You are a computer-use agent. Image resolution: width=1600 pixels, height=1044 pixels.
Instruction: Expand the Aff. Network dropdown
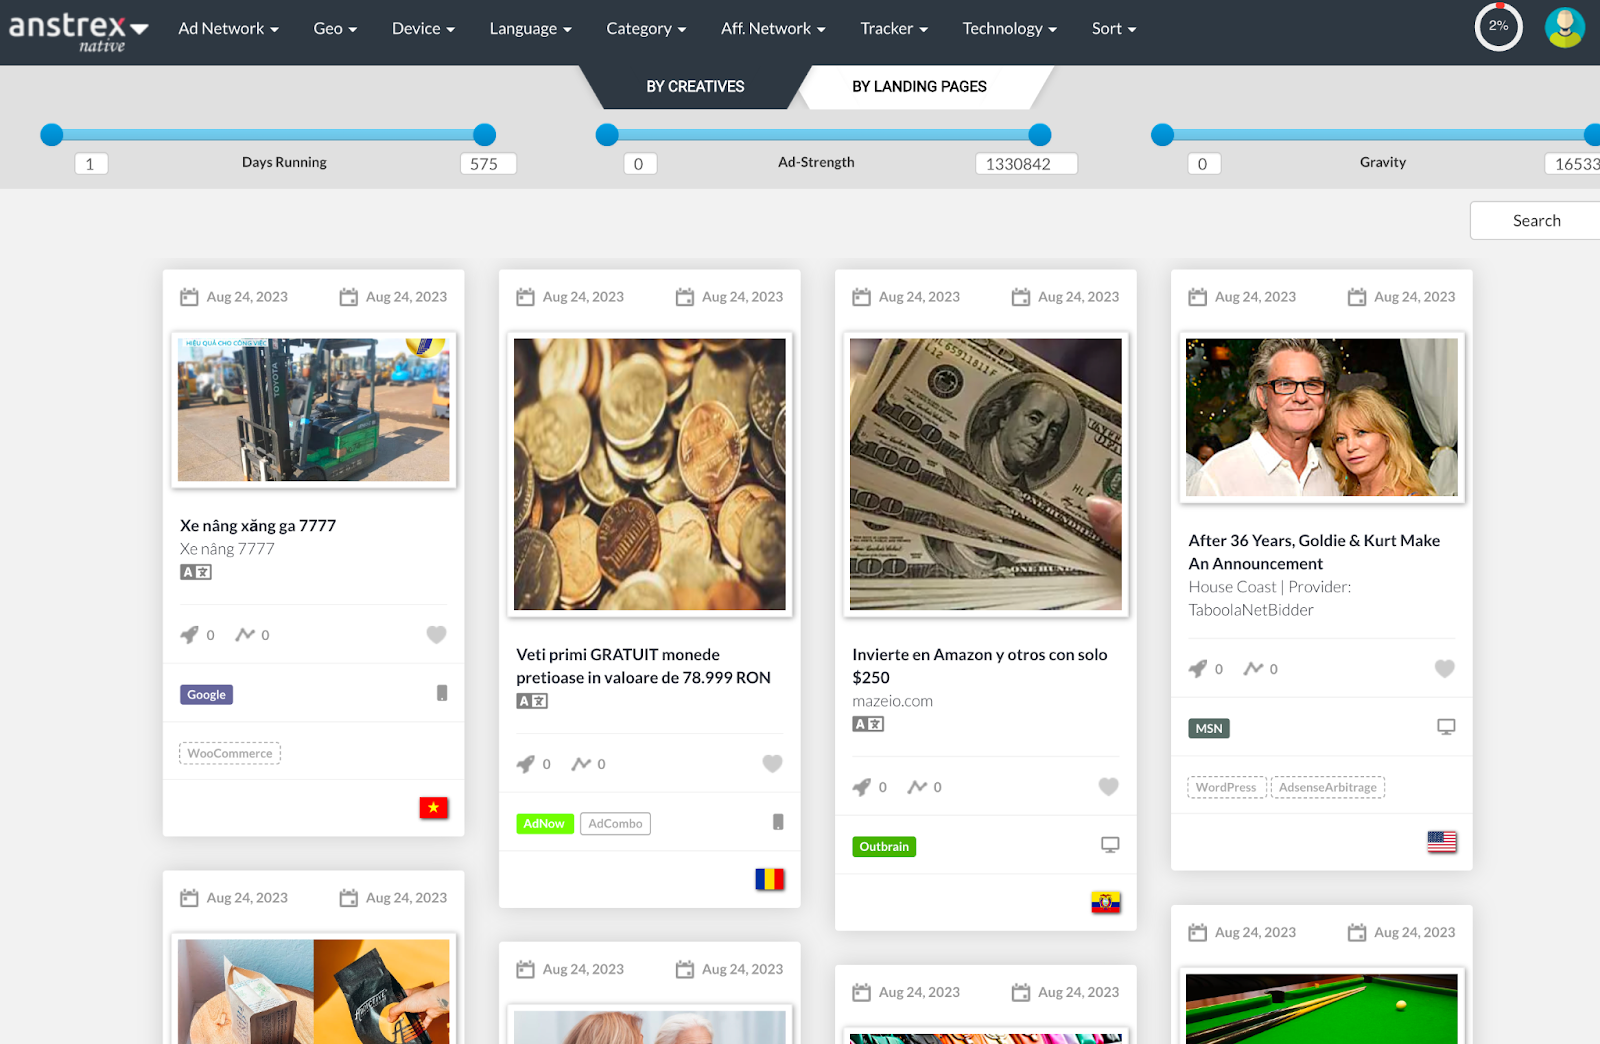[x=773, y=28]
